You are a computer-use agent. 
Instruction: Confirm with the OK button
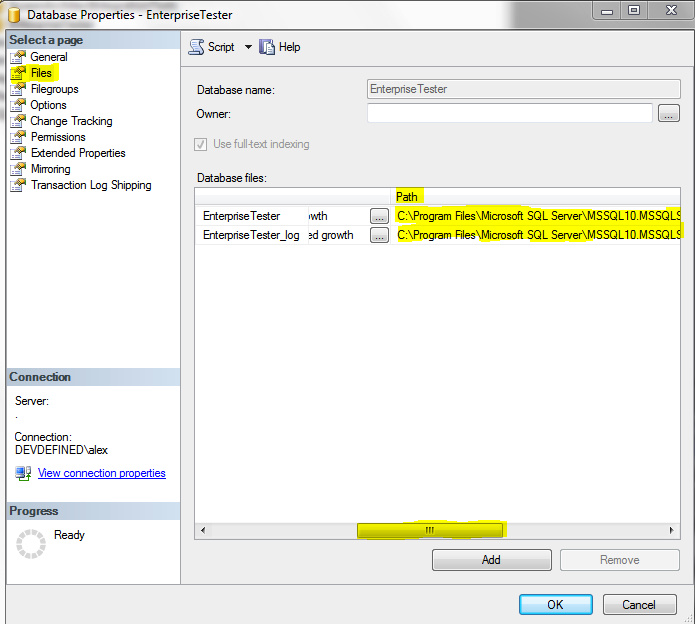pos(555,604)
